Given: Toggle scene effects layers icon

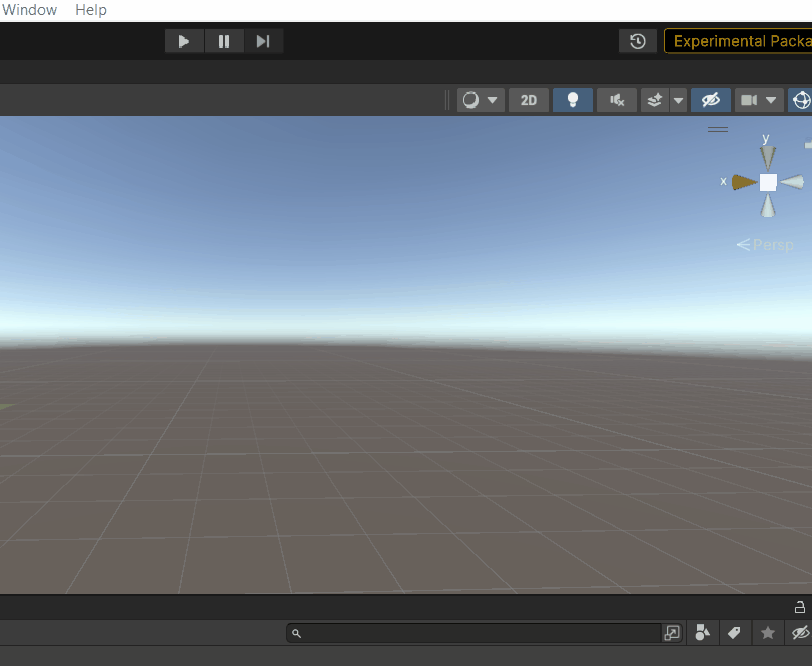Looking at the screenshot, I should click(655, 100).
